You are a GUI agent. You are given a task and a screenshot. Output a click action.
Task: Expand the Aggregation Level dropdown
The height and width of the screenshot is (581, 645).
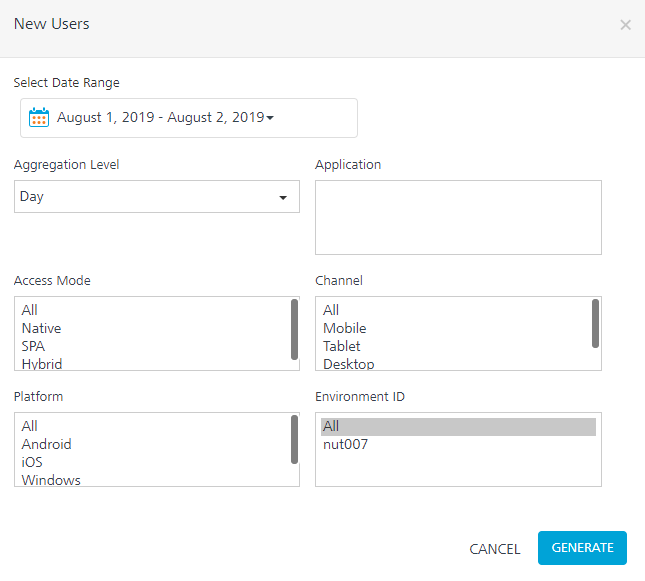(x=283, y=197)
